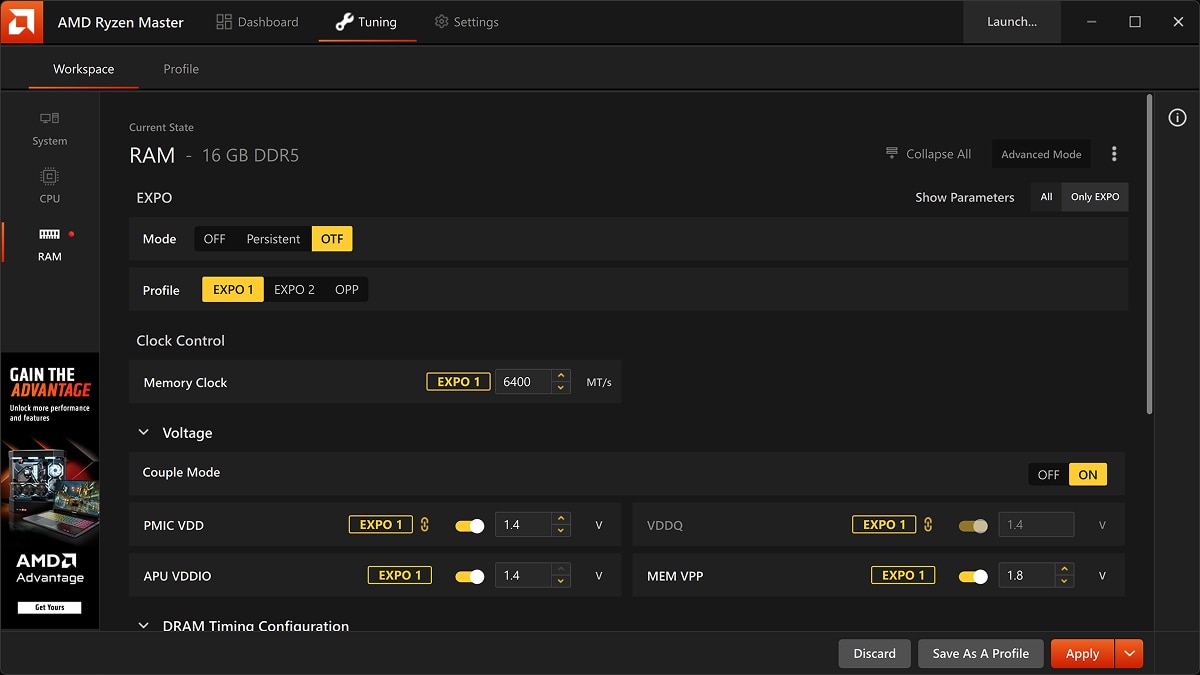Toggle the APU VDDIO switch
This screenshot has width=1200, height=675.
[x=470, y=576]
